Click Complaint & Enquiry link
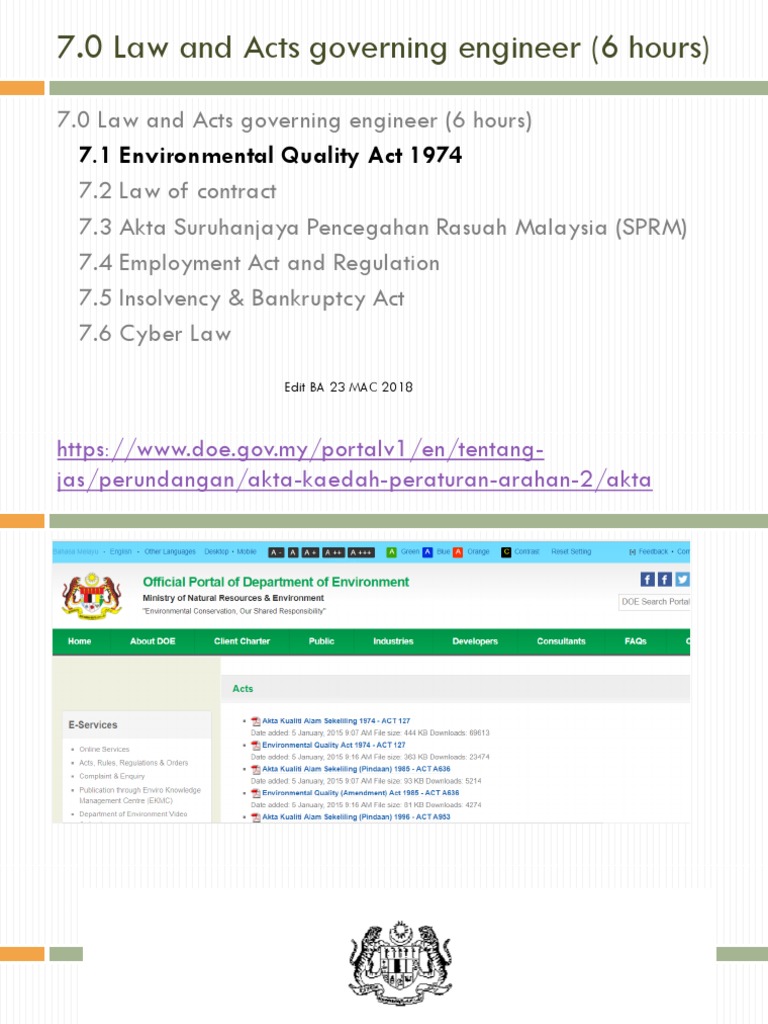This screenshot has height=1024, width=768. tap(112, 776)
